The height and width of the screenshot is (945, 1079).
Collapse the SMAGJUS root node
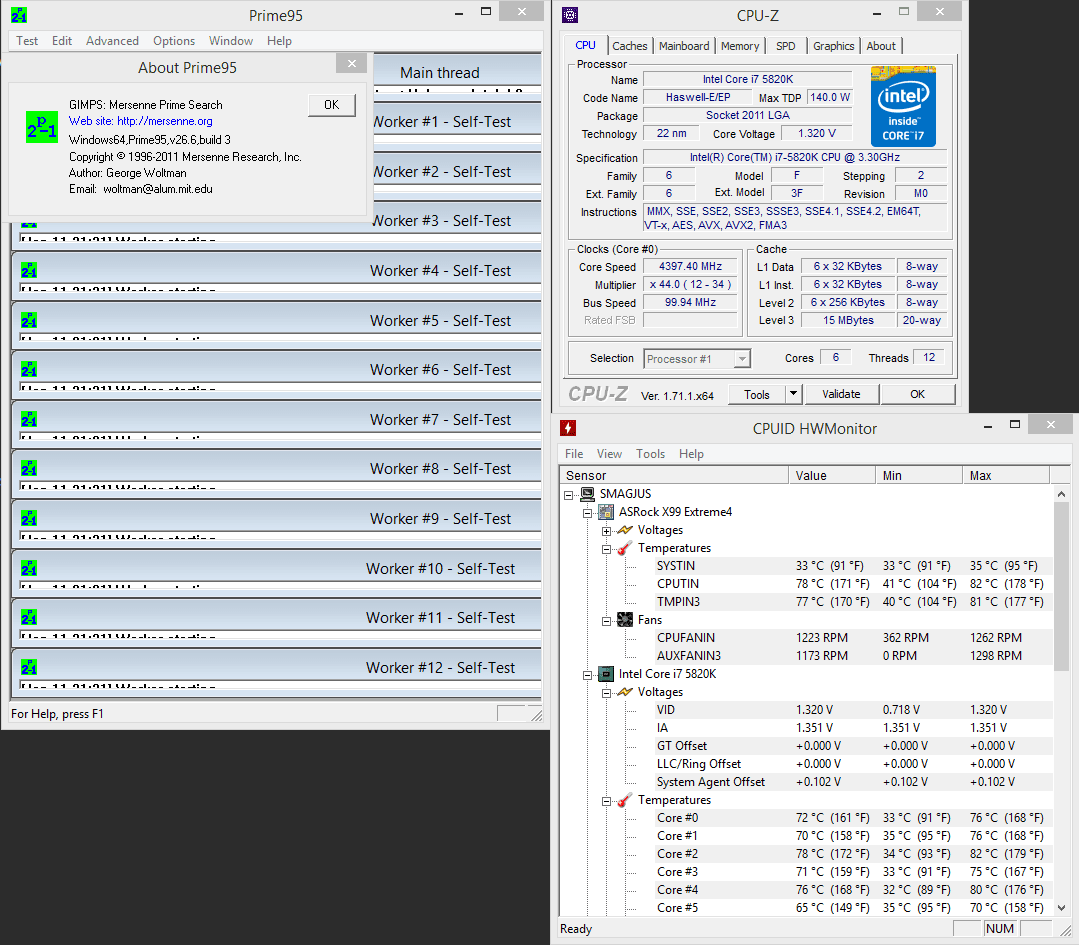[x=568, y=495]
